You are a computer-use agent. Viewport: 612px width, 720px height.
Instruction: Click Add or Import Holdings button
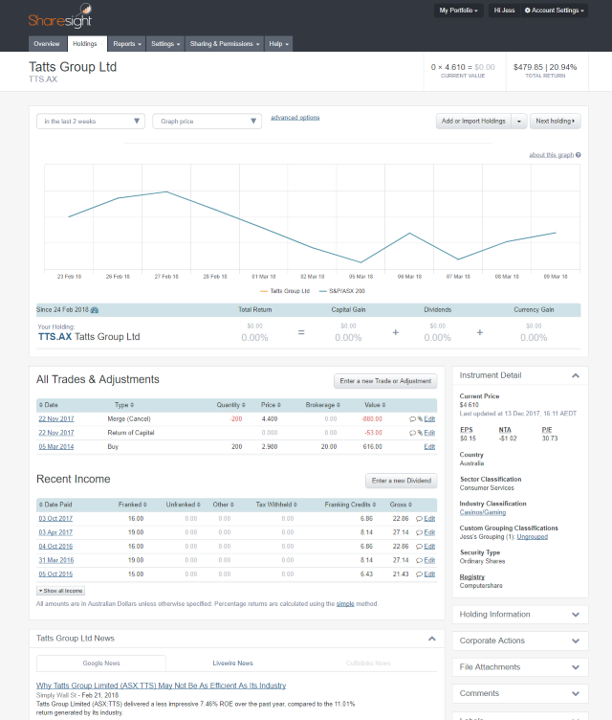click(x=473, y=121)
